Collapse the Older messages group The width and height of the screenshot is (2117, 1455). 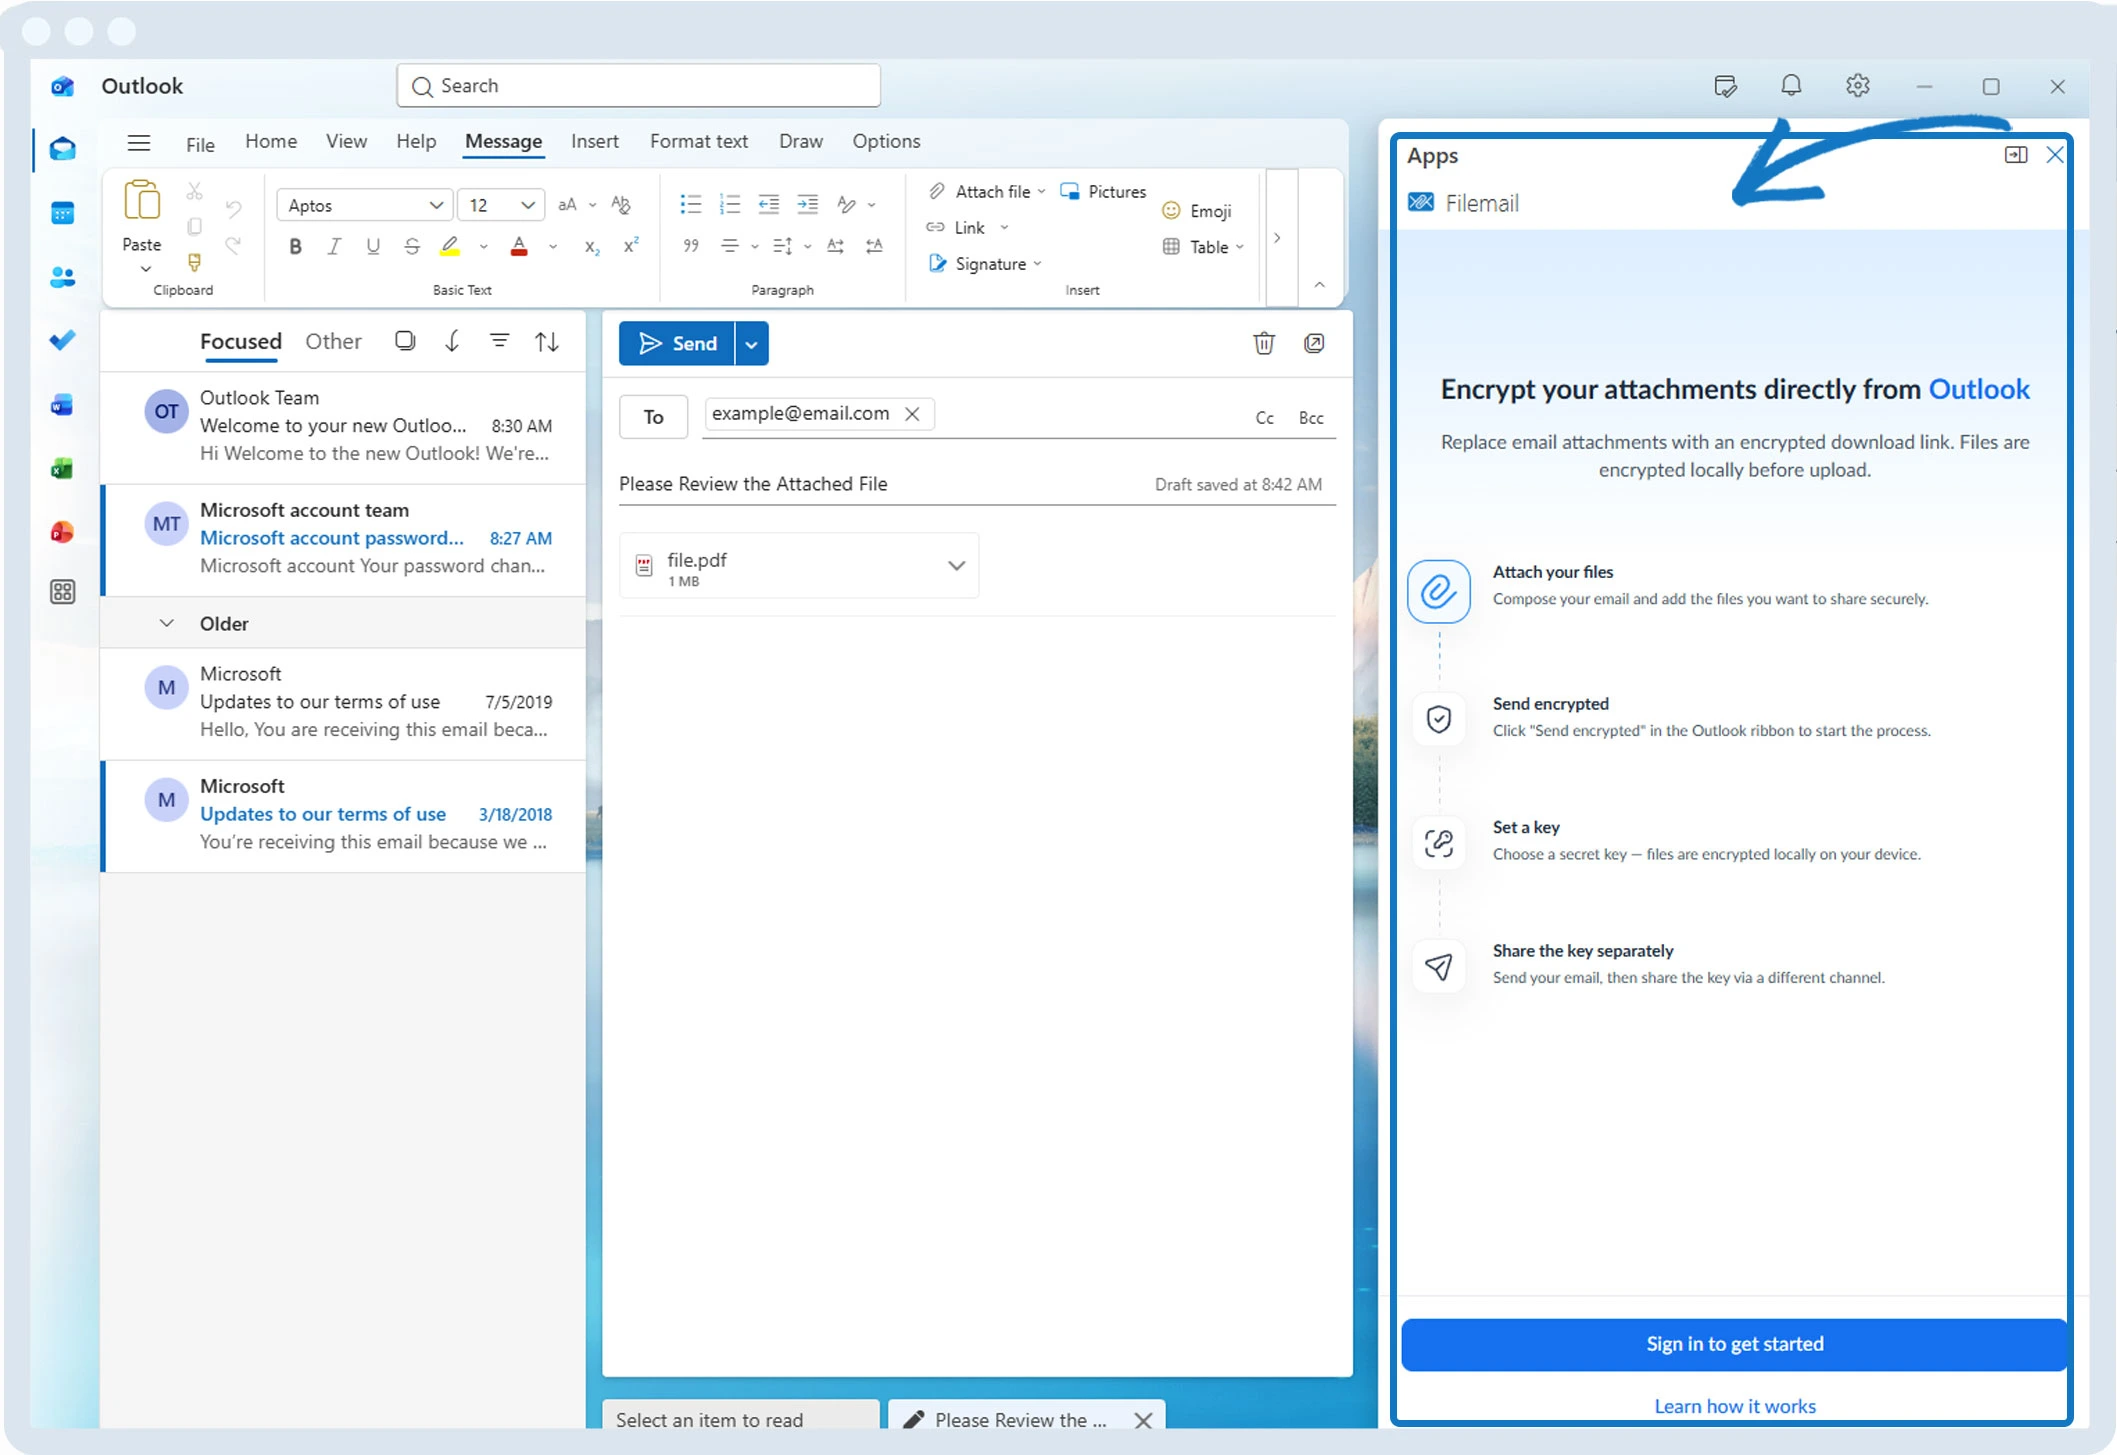[x=167, y=623]
